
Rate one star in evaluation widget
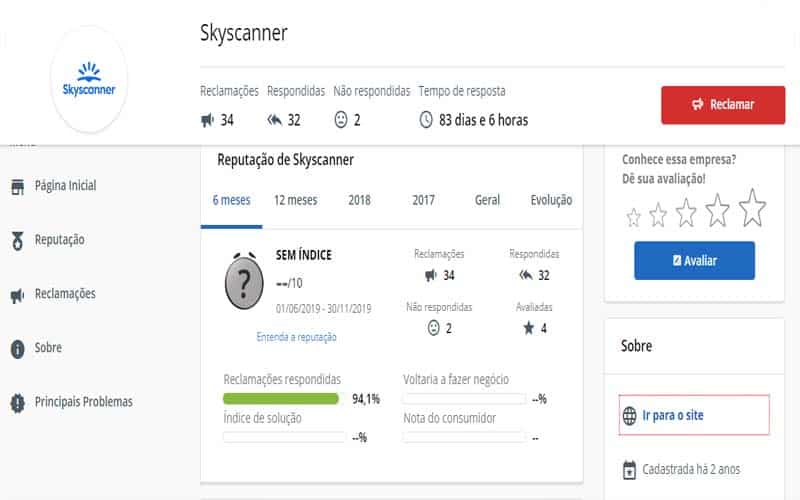click(634, 218)
